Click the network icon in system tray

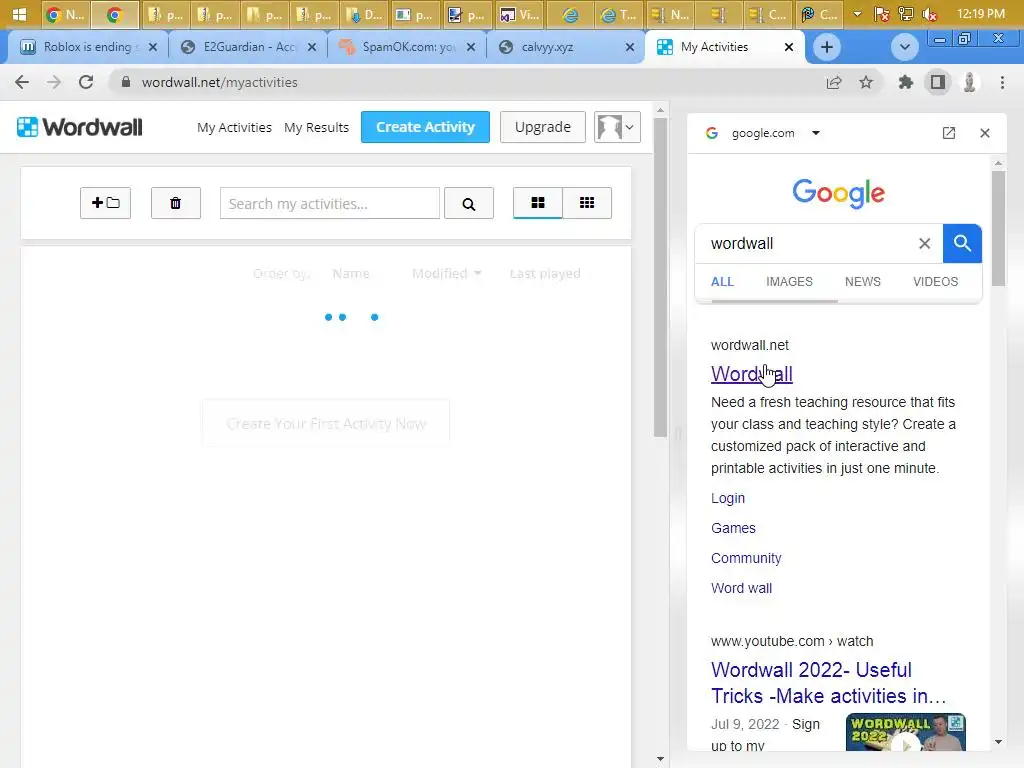click(x=906, y=14)
